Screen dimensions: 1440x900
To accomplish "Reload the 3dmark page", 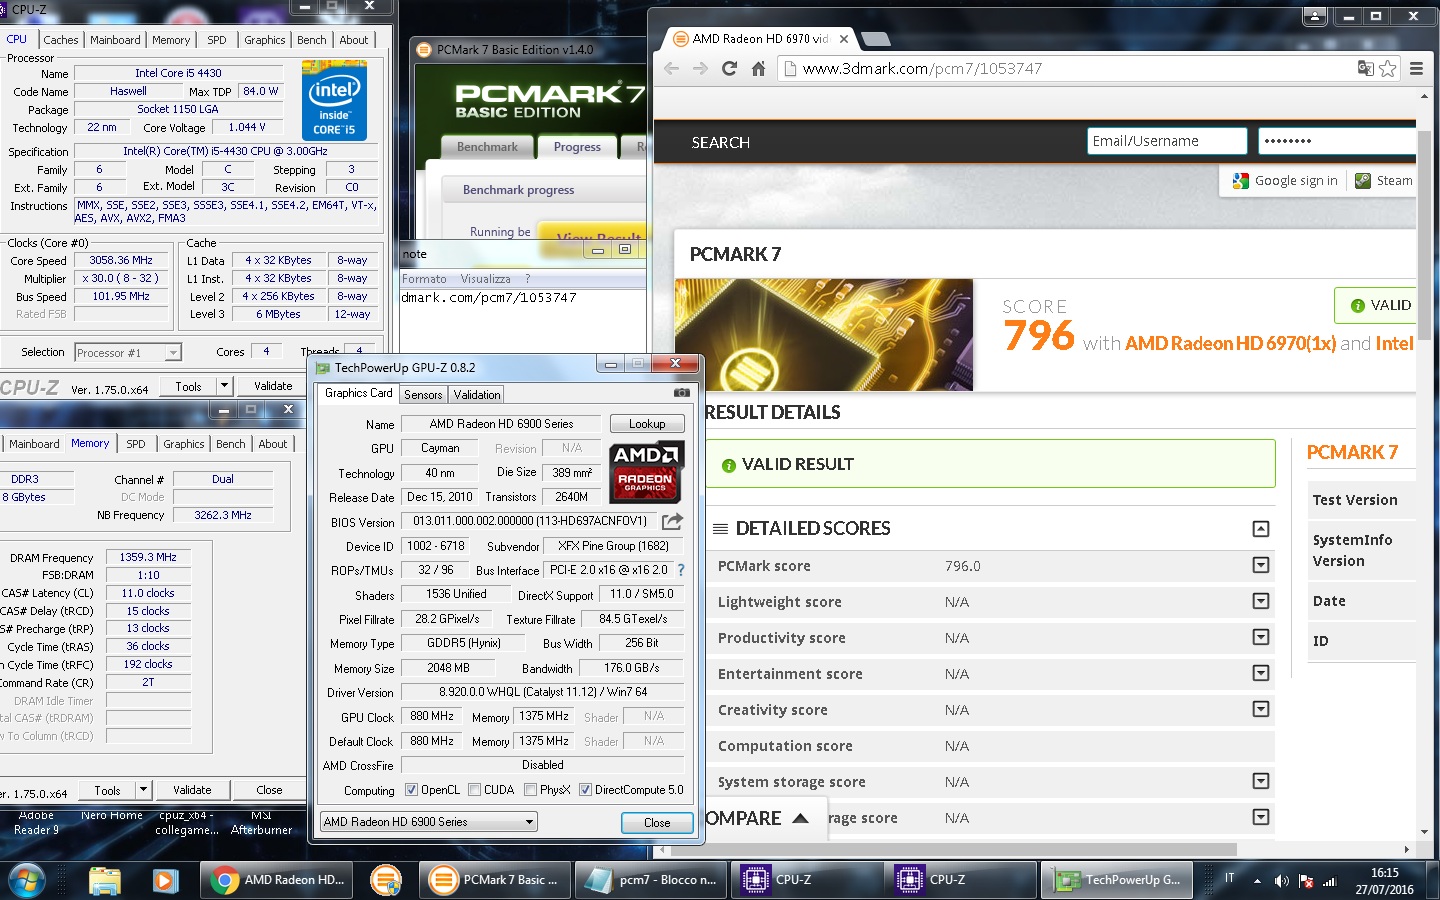I will click(x=729, y=68).
